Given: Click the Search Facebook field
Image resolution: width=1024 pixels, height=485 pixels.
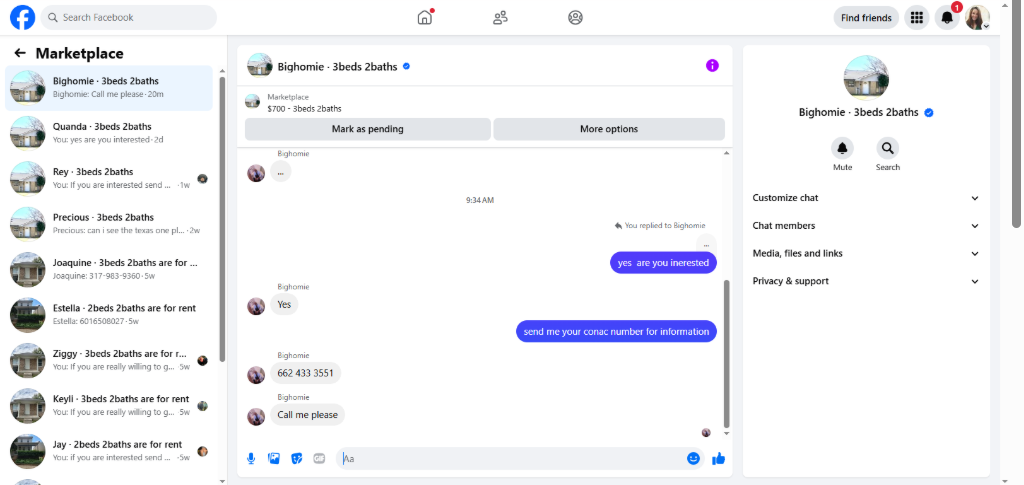Looking at the screenshot, I should (x=129, y=18).
